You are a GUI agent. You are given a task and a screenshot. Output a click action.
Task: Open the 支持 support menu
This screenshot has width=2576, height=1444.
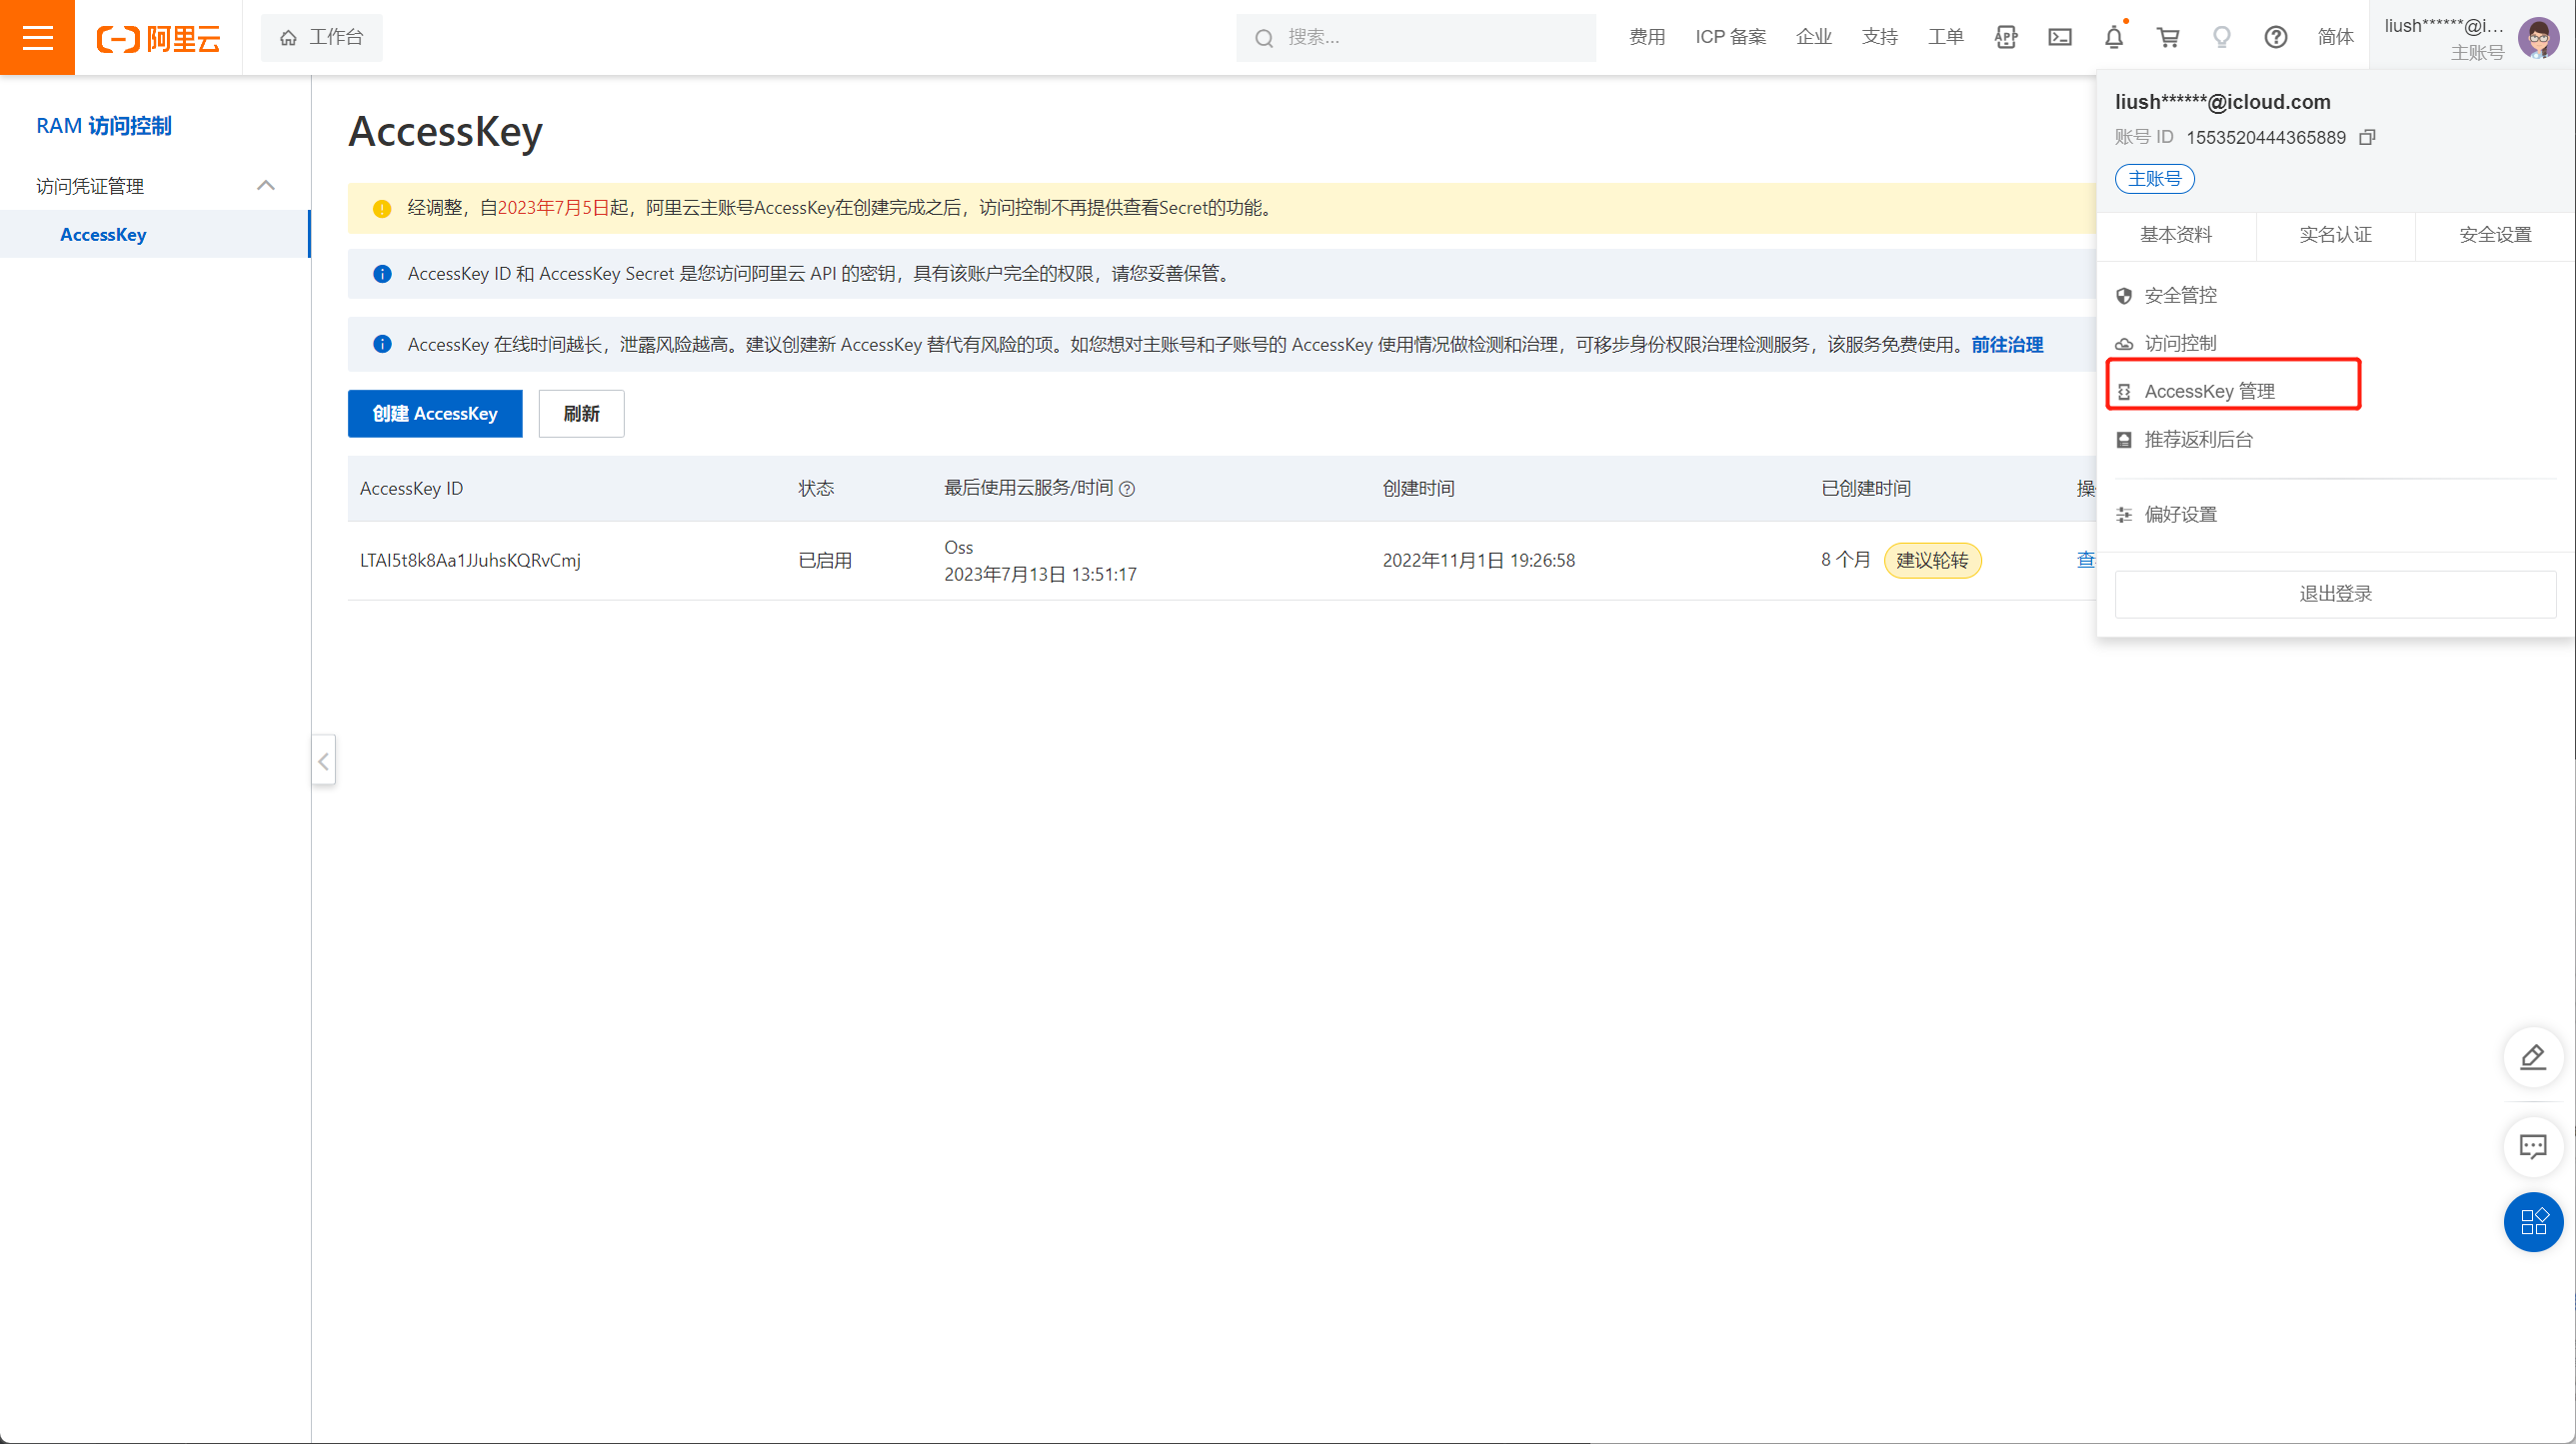coord(1880,37)
